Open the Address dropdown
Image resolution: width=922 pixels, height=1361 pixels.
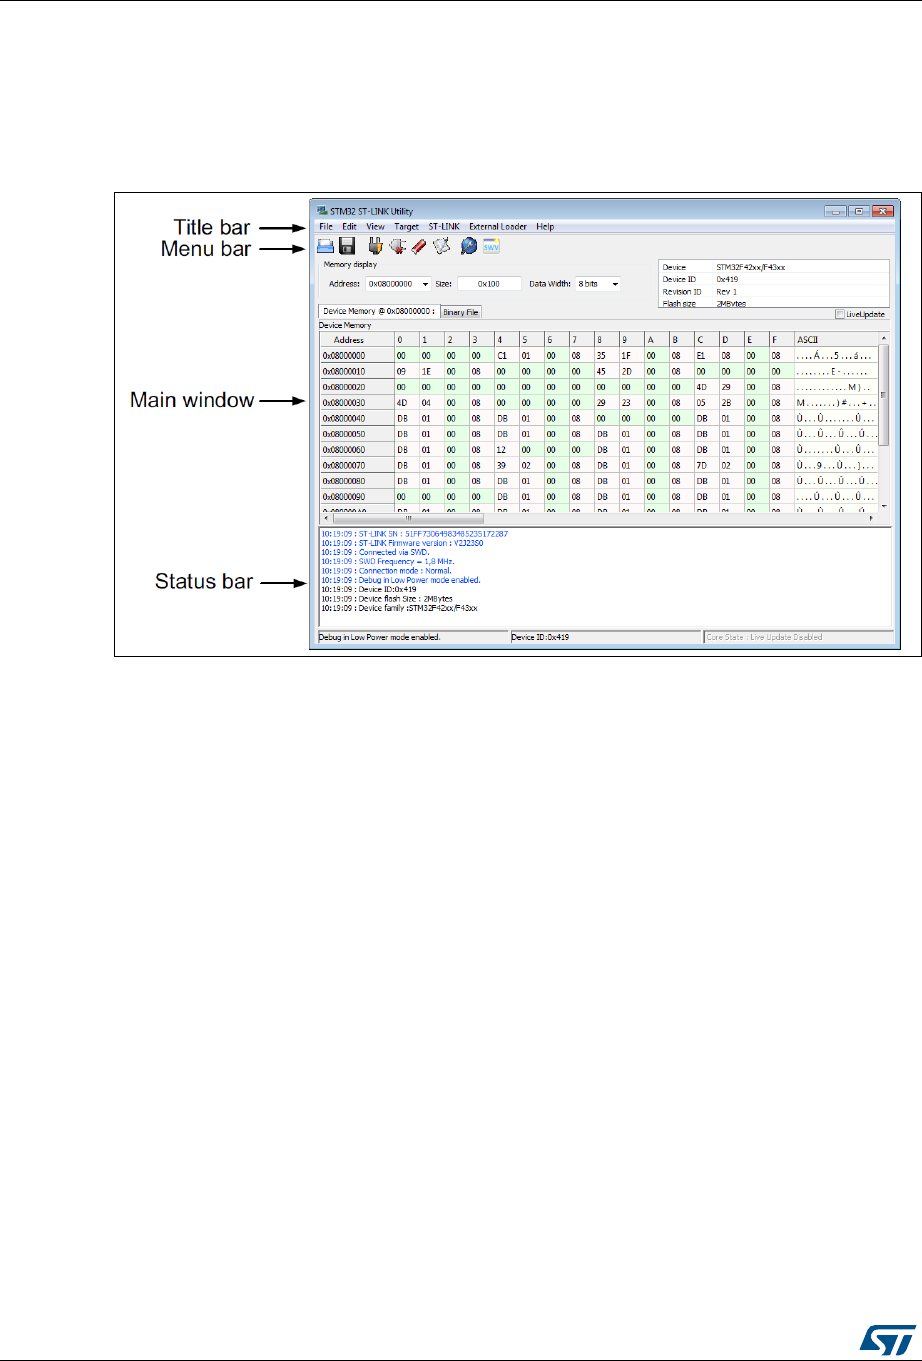click(427, 284)
